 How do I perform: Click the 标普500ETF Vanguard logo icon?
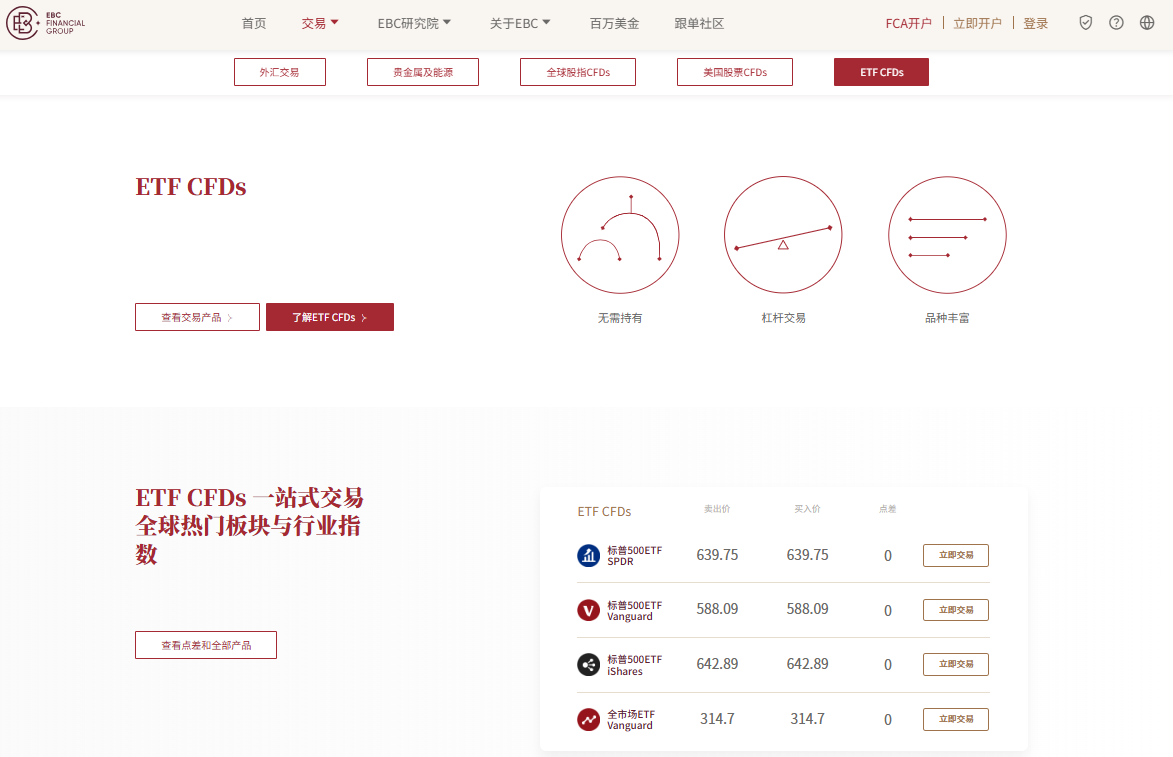pos(589,610)
